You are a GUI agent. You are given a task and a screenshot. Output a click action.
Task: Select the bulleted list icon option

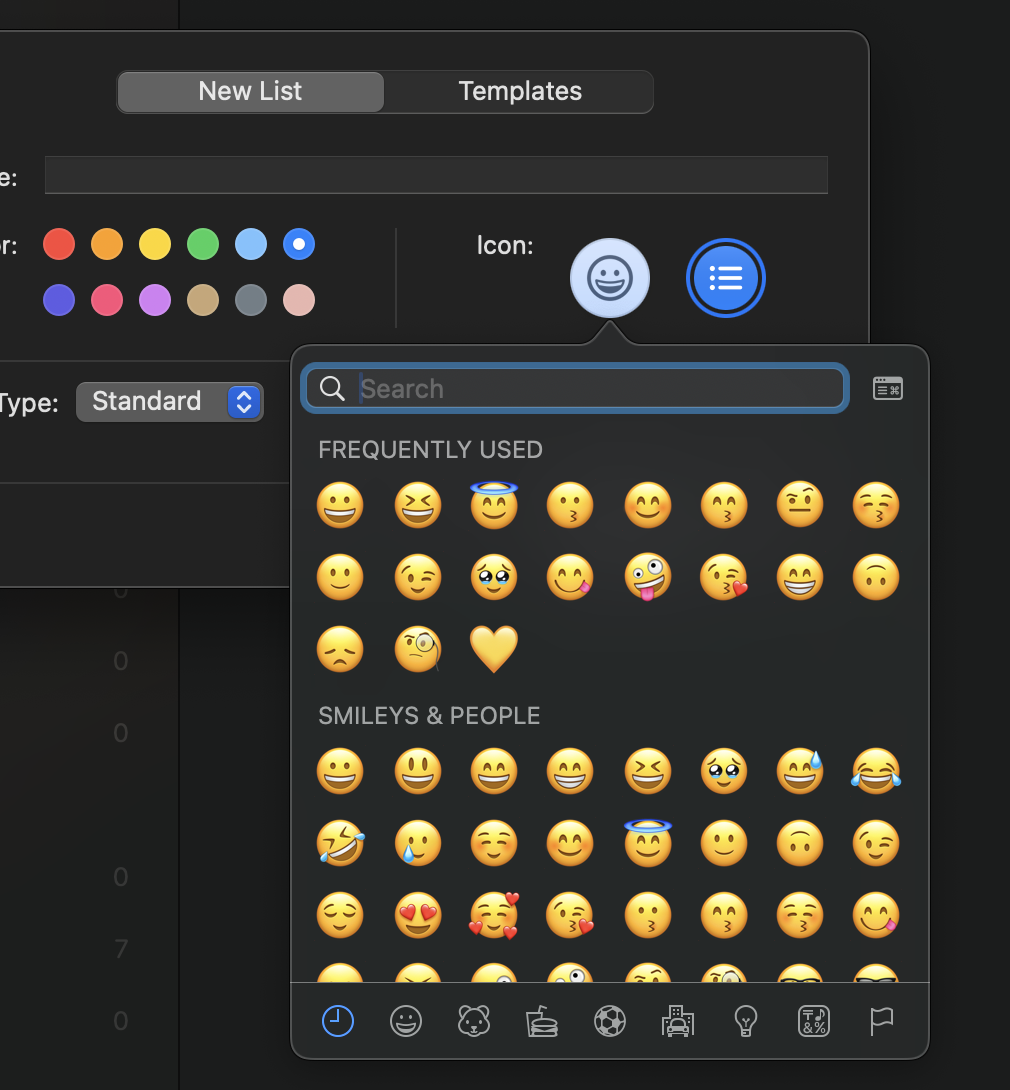tap(725, 278)
